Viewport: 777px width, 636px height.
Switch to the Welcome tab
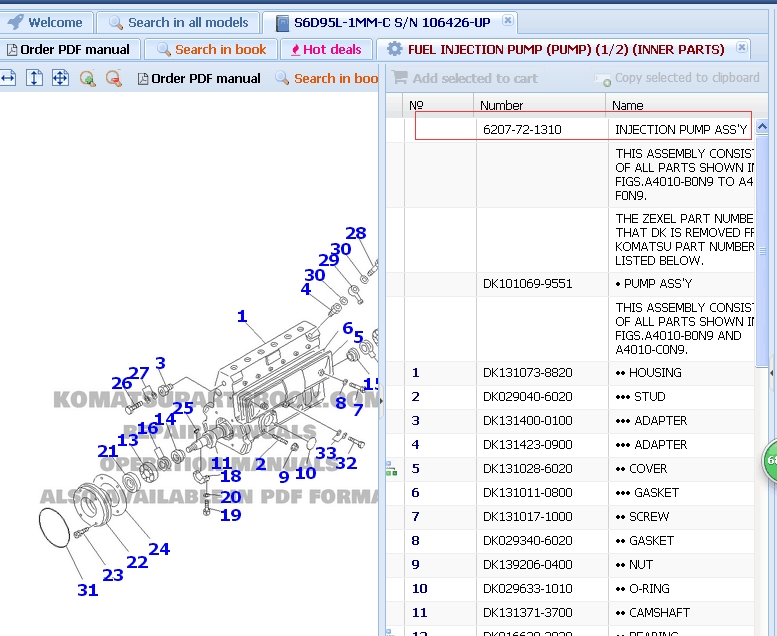click(x=46, y=22)
